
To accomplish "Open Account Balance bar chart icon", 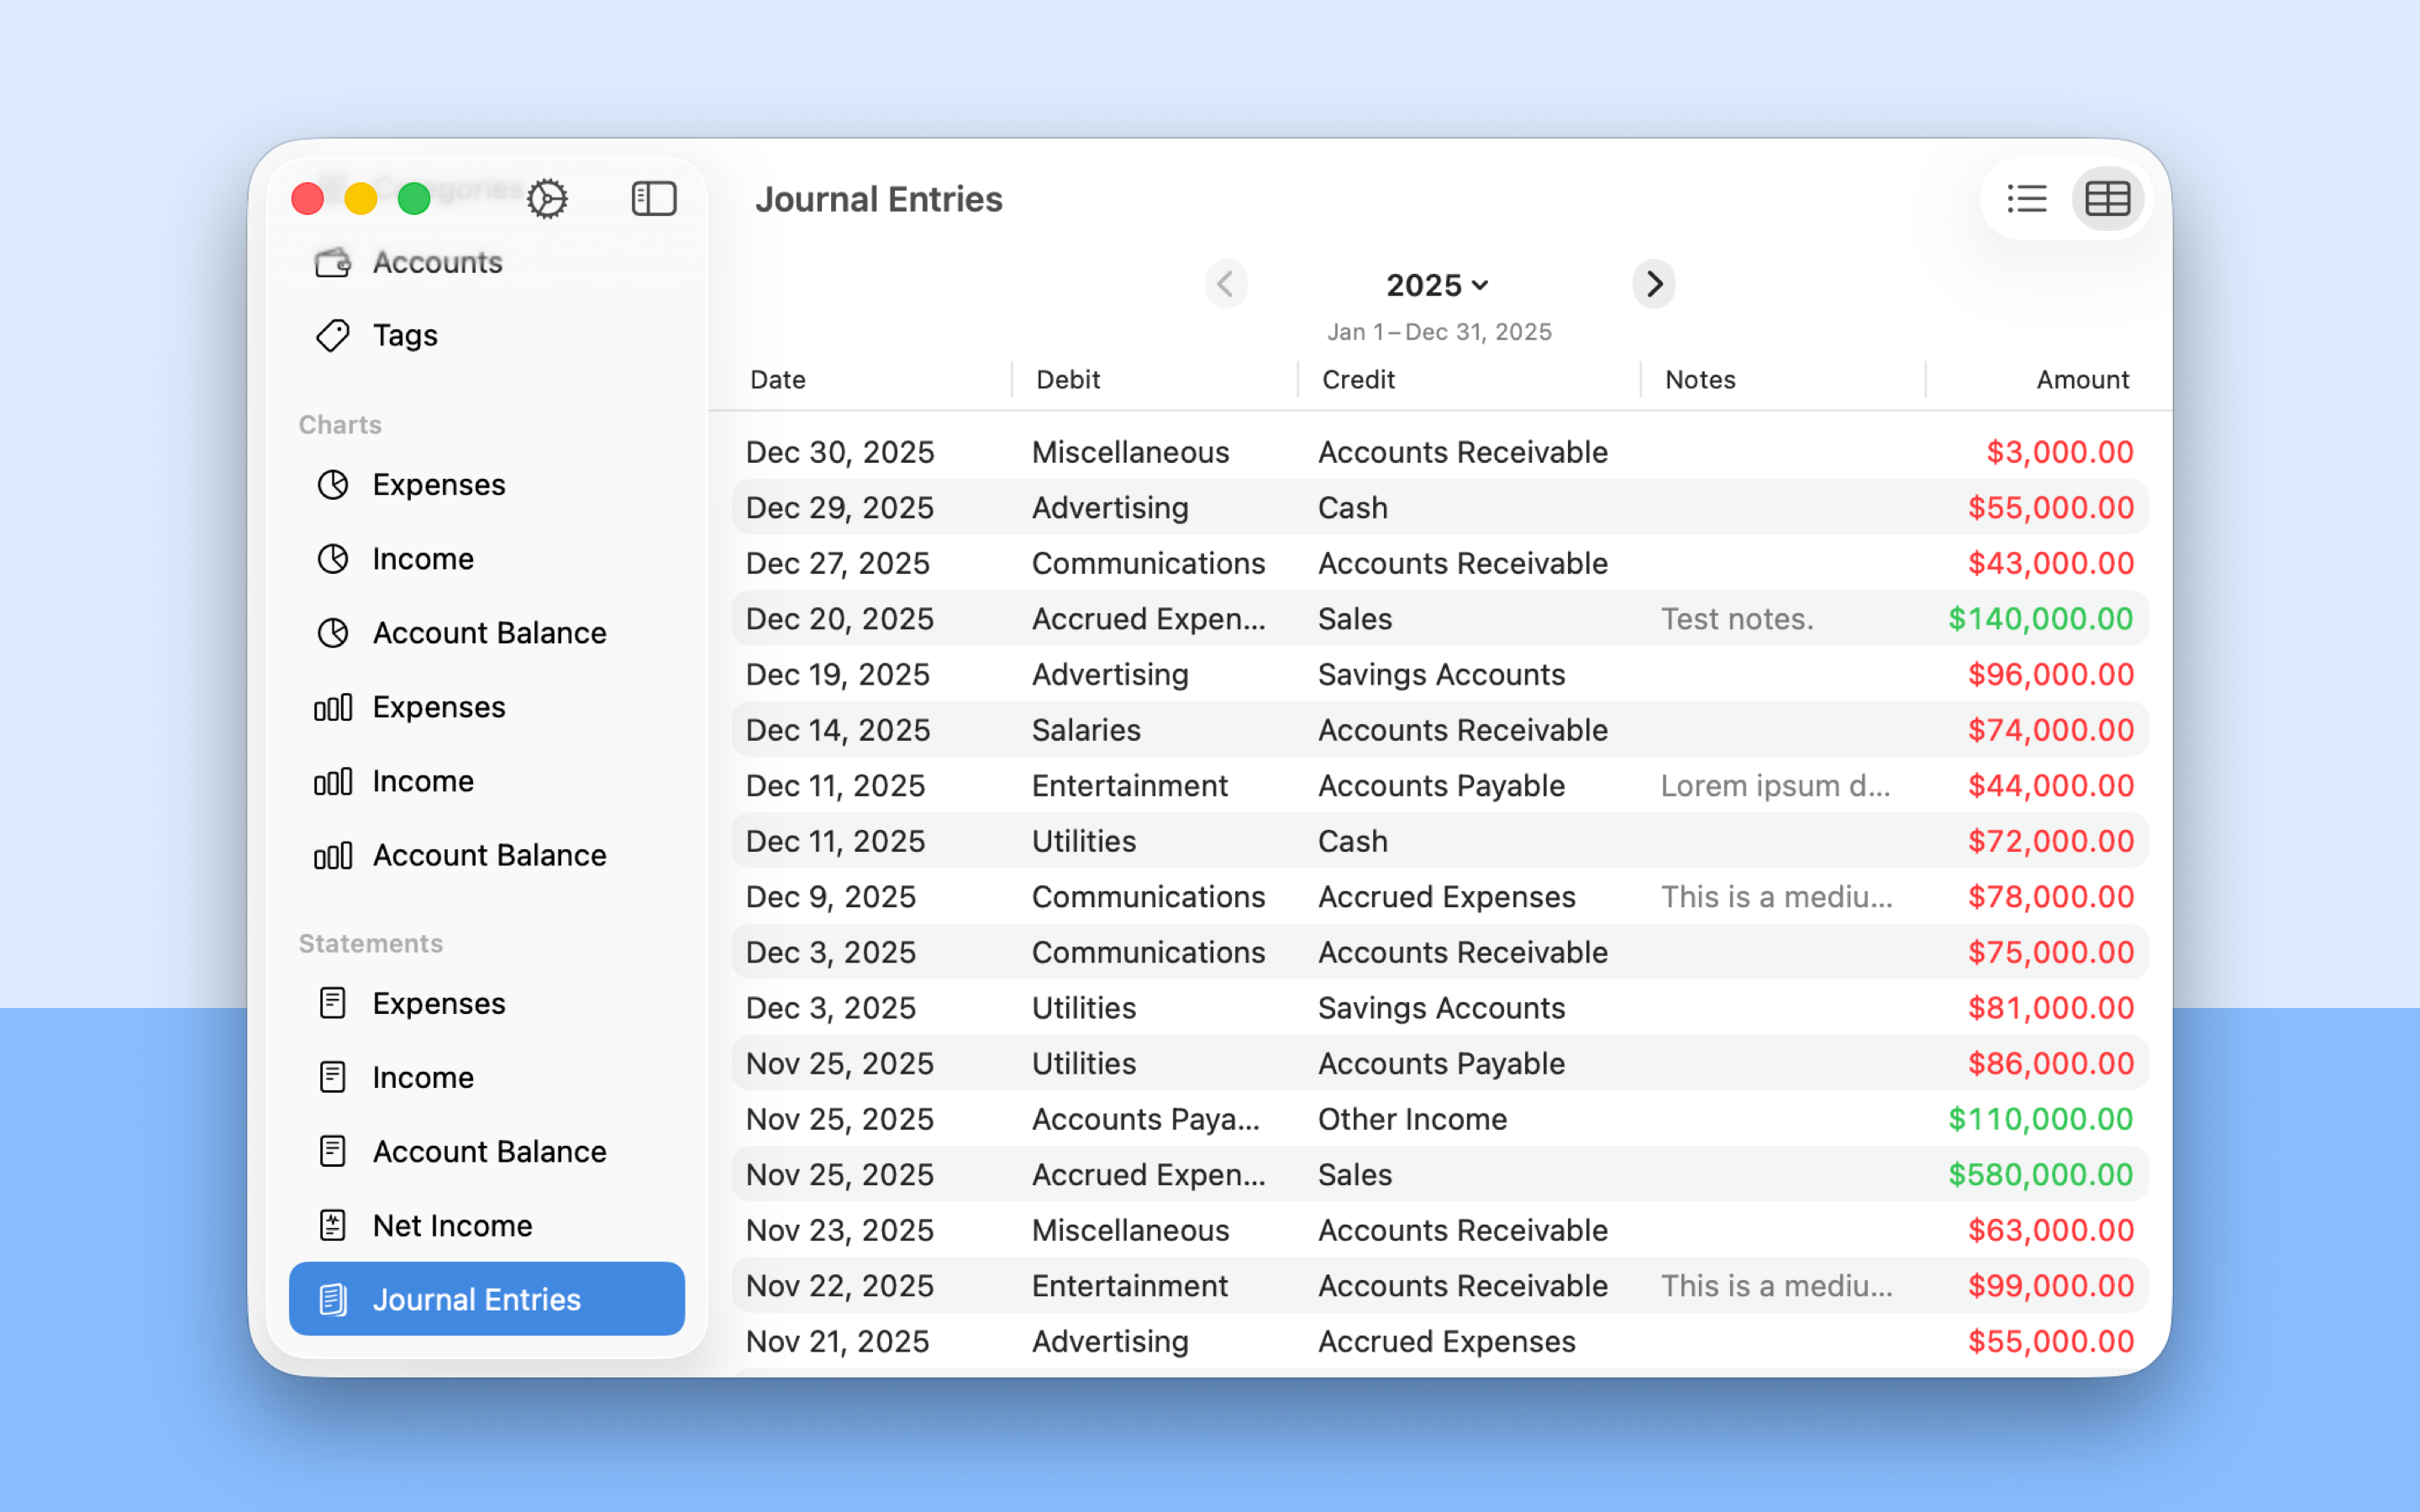I will pyautogui.click(x=333, y=855).
